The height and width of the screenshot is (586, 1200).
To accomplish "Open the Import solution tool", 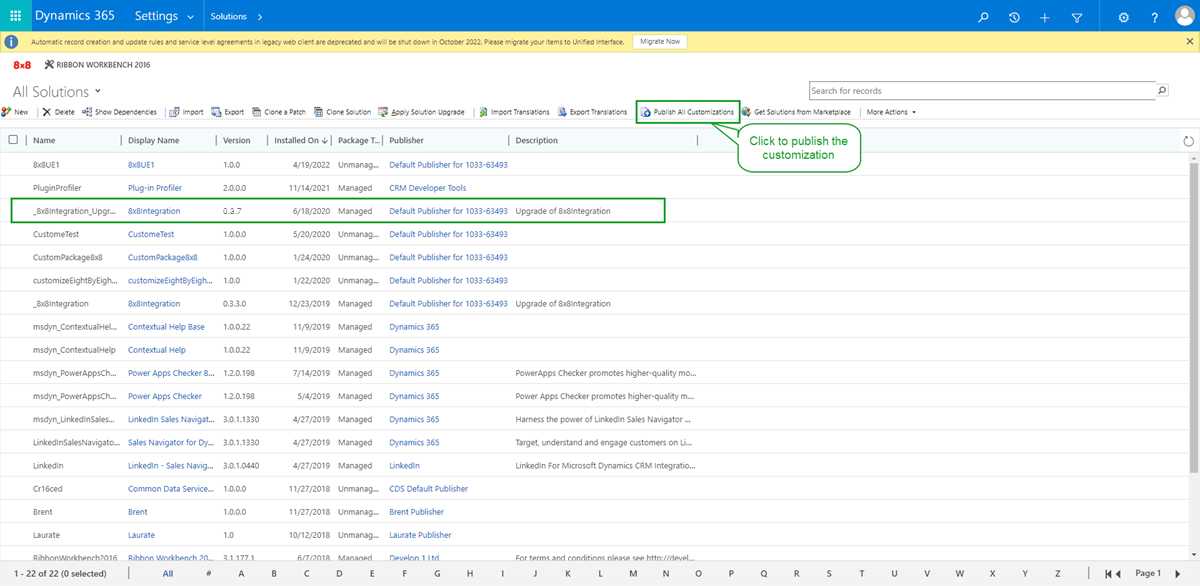I will click(186, 111).
